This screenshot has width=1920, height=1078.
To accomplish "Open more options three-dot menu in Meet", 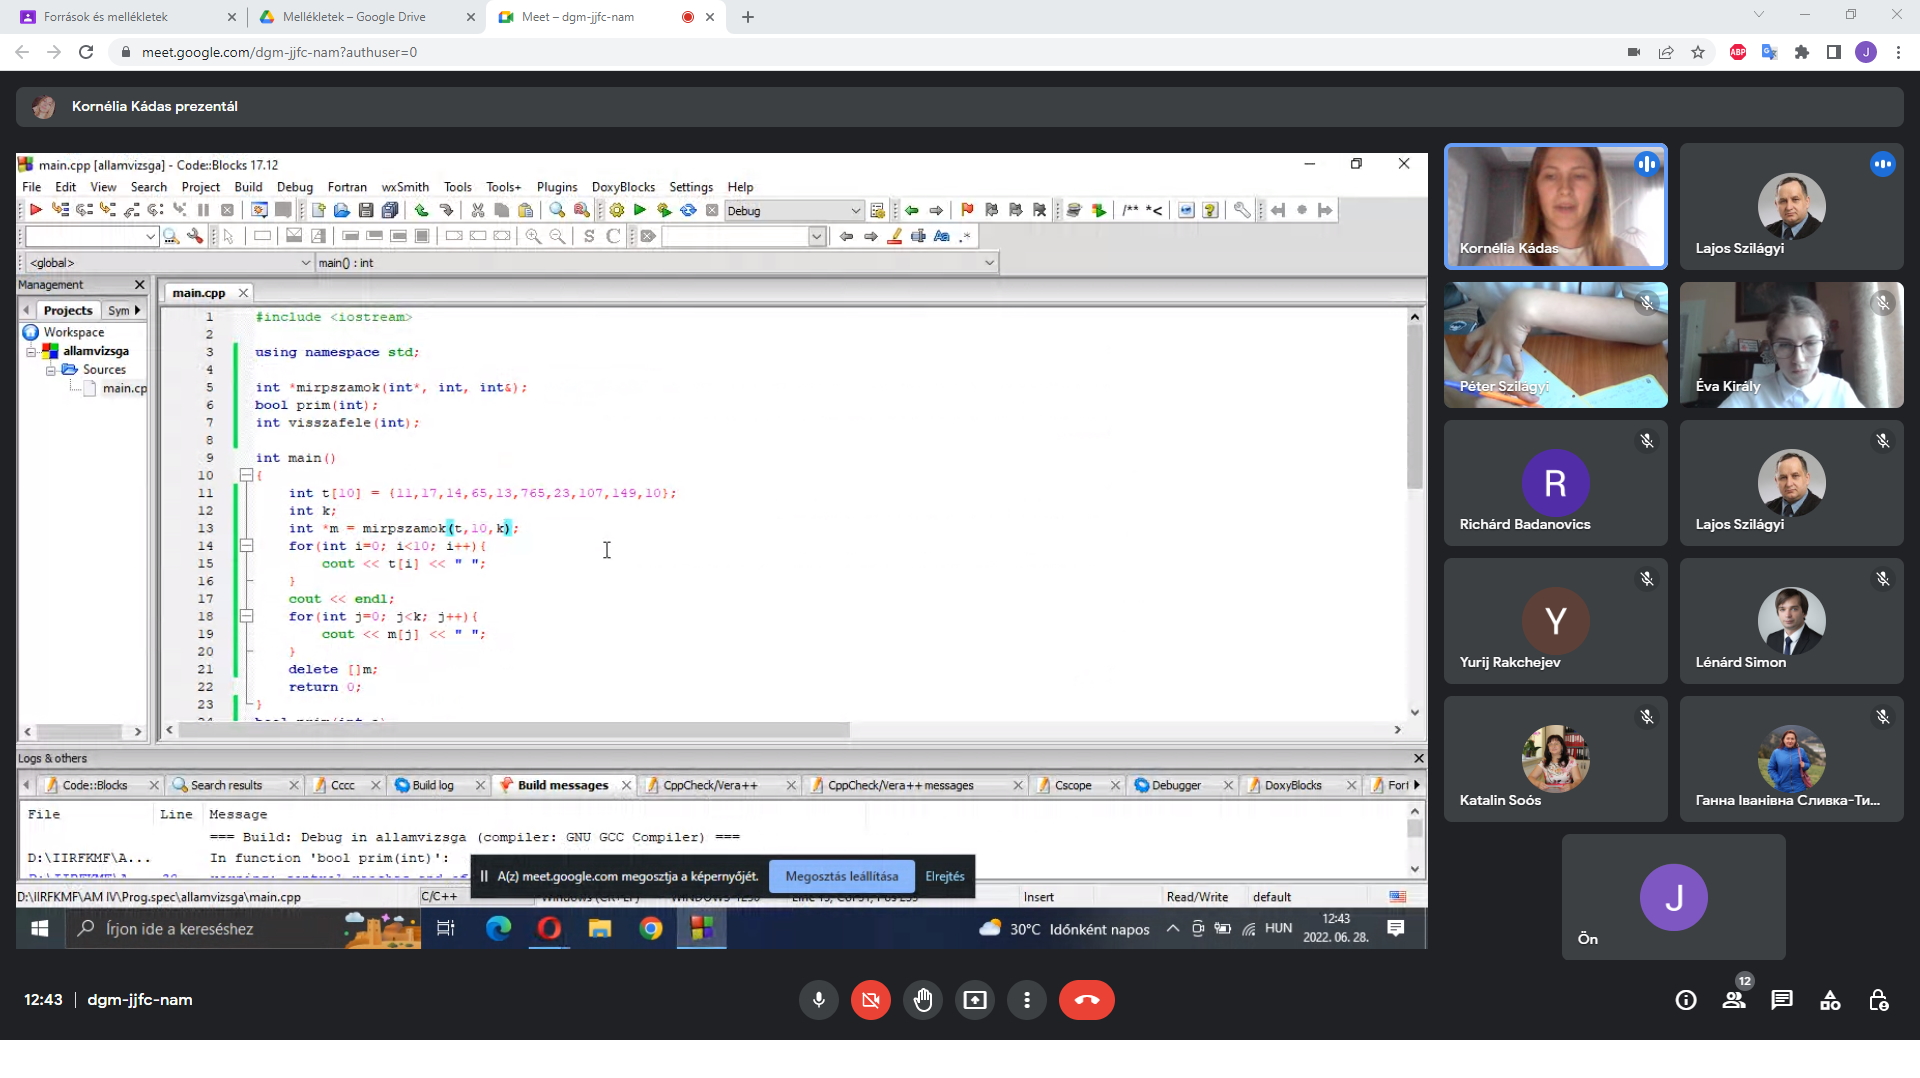I will click(1027, 1000).
